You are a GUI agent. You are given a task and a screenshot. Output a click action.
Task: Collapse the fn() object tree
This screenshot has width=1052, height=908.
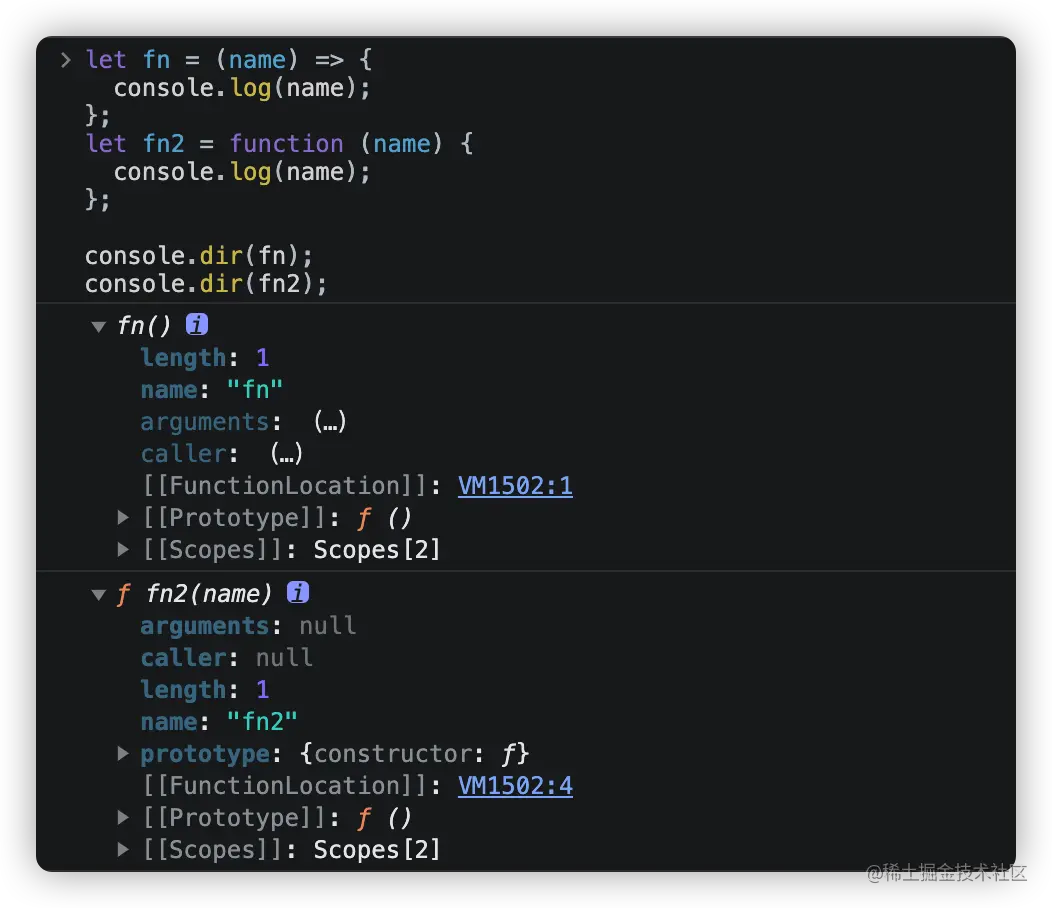pyautogui.click(x=99, y=327)
